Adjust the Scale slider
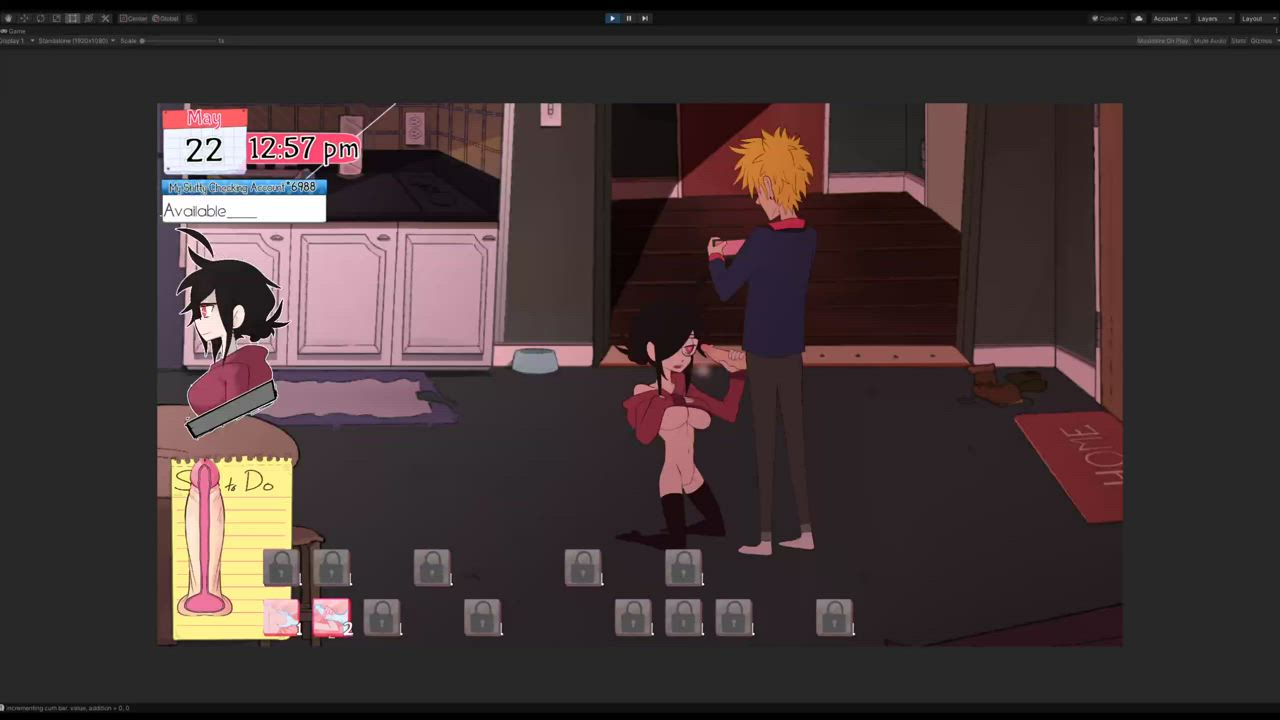Viewport: 1280px width, 720px height. [x=180, y=41]
